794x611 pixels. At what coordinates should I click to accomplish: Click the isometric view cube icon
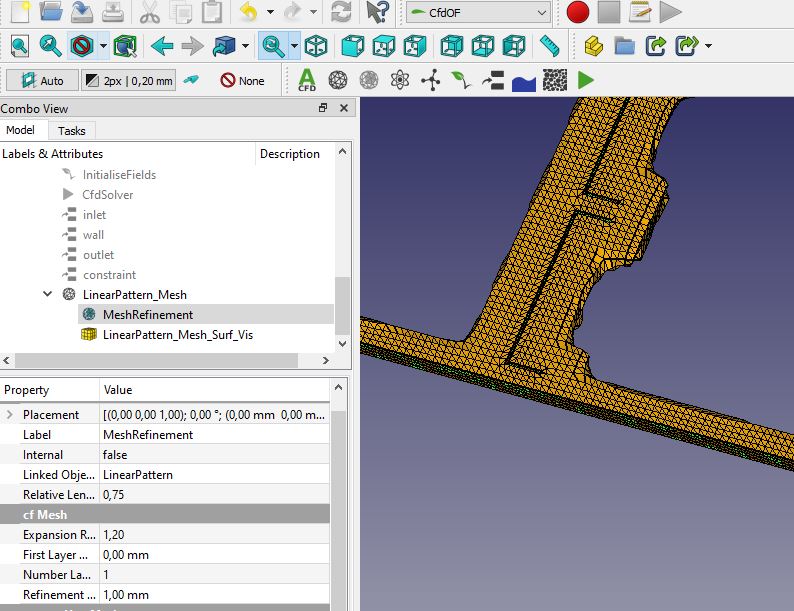pos(316,46)
